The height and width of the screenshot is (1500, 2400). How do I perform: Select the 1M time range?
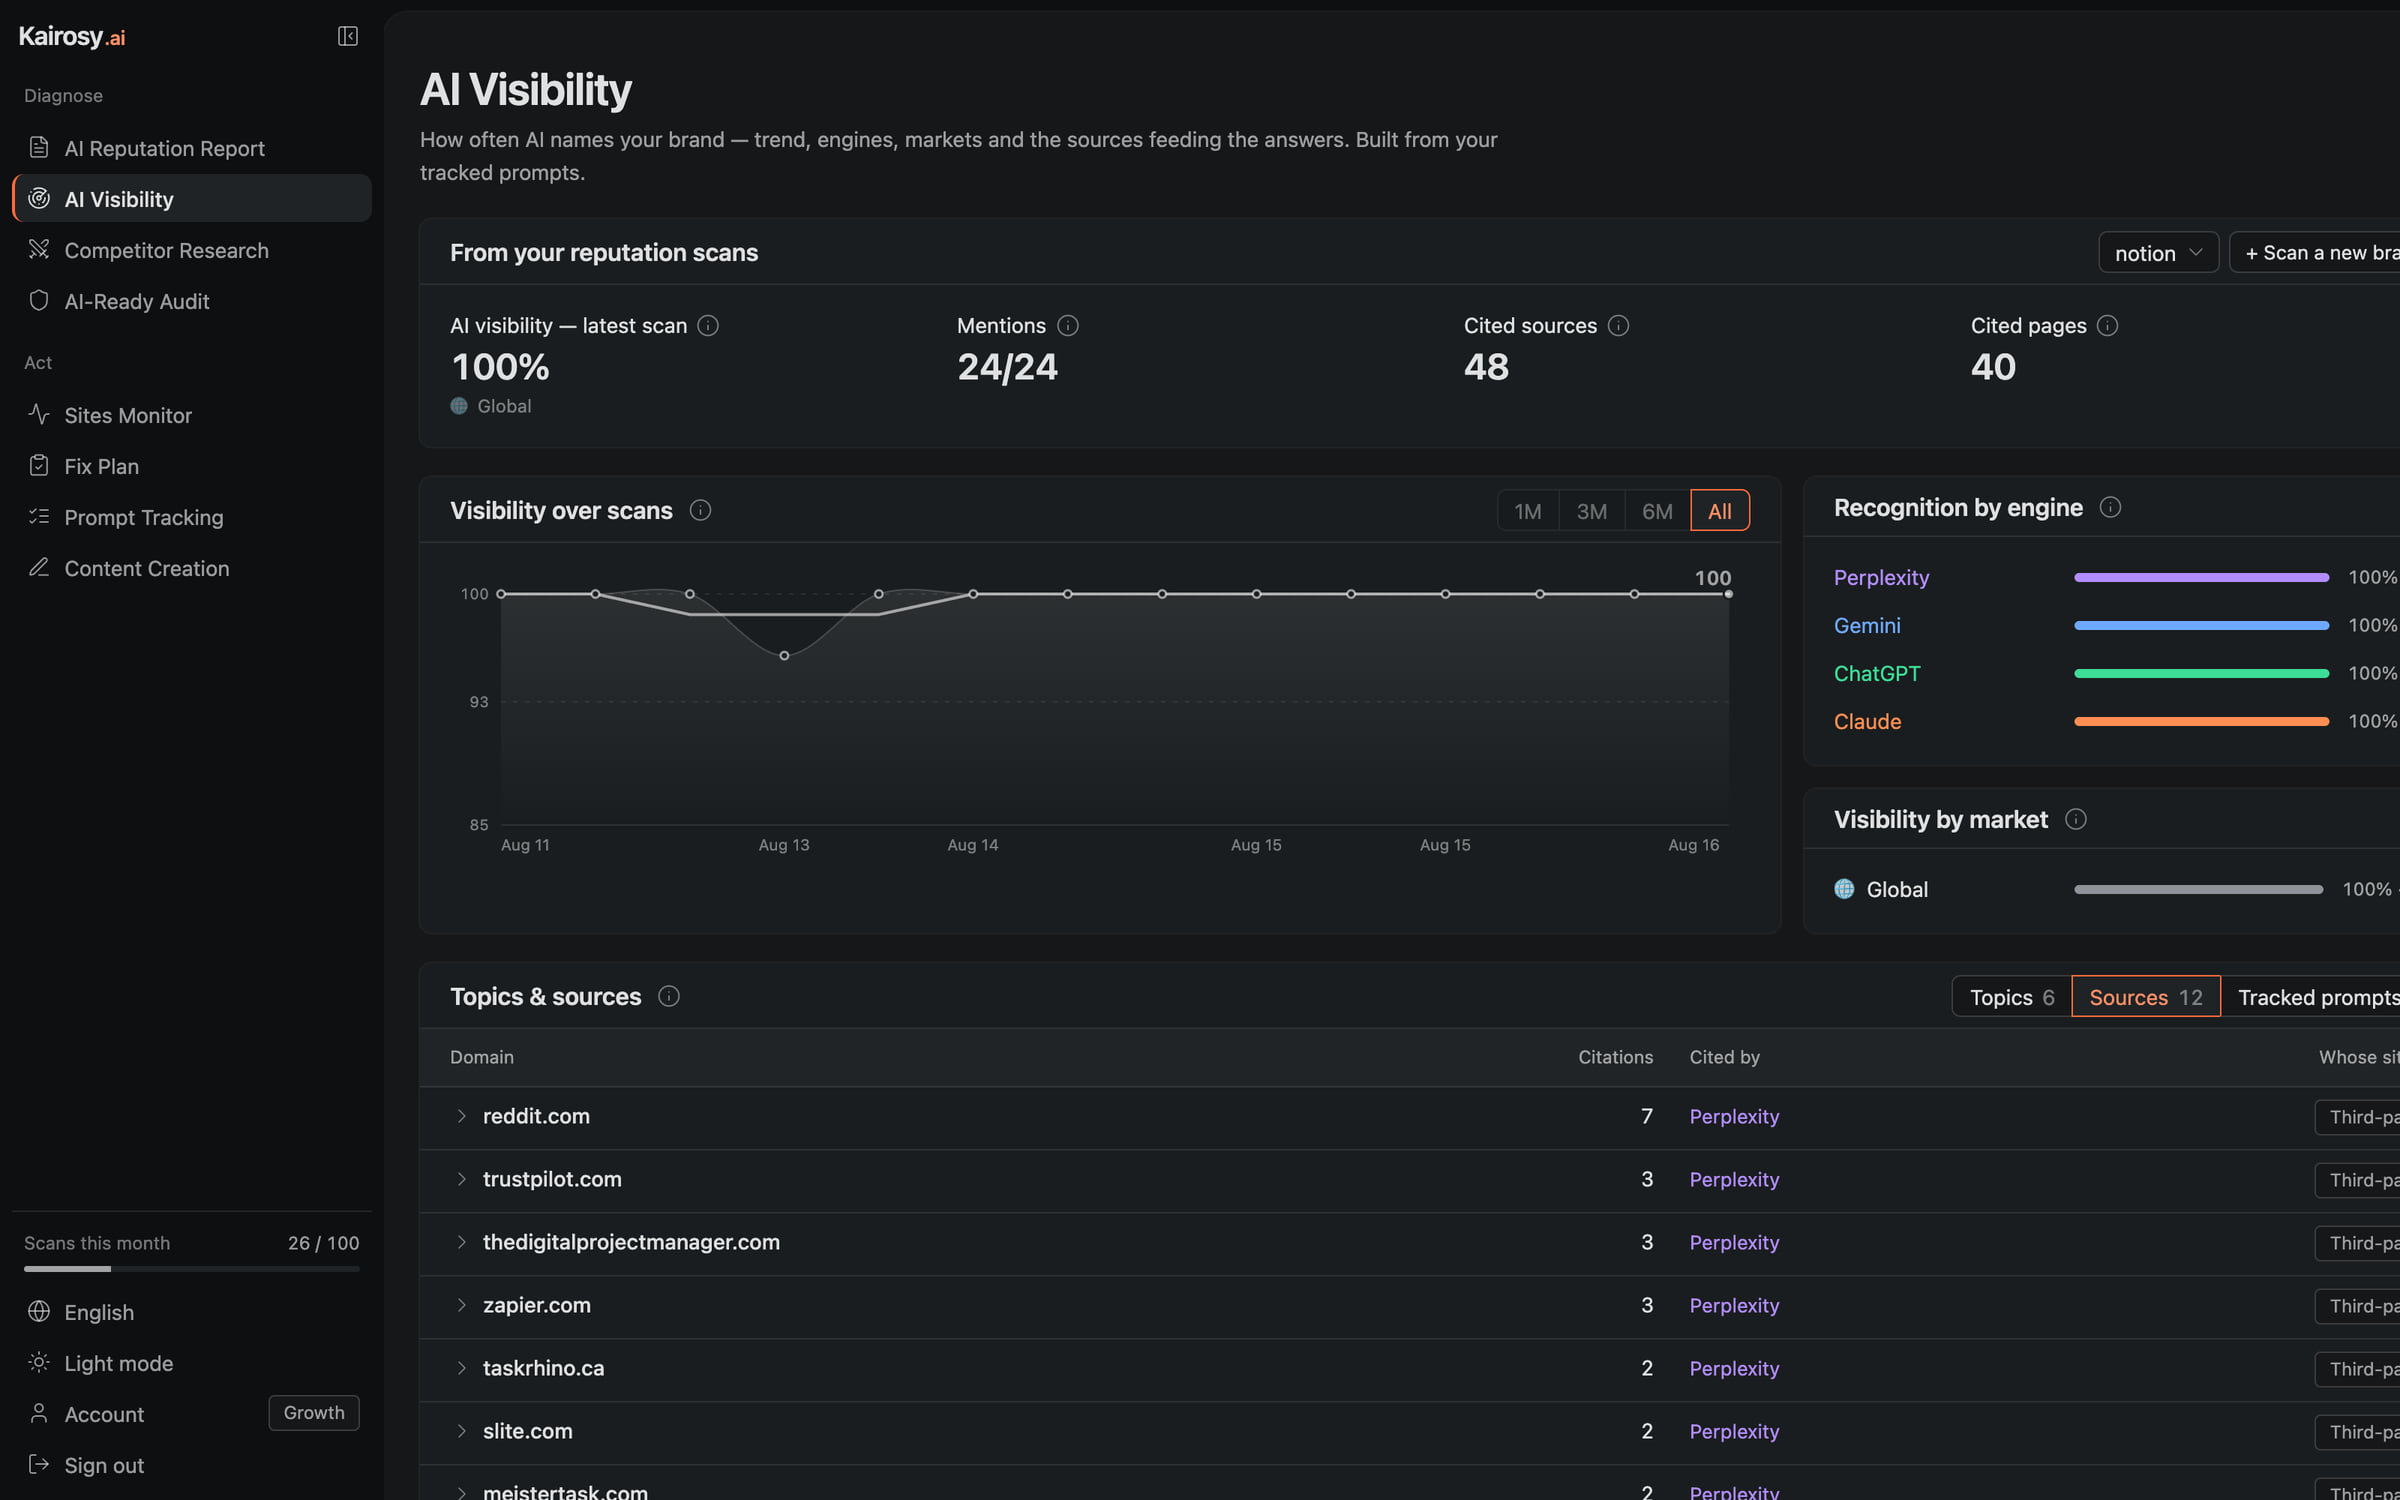[x=1527, y=511]
